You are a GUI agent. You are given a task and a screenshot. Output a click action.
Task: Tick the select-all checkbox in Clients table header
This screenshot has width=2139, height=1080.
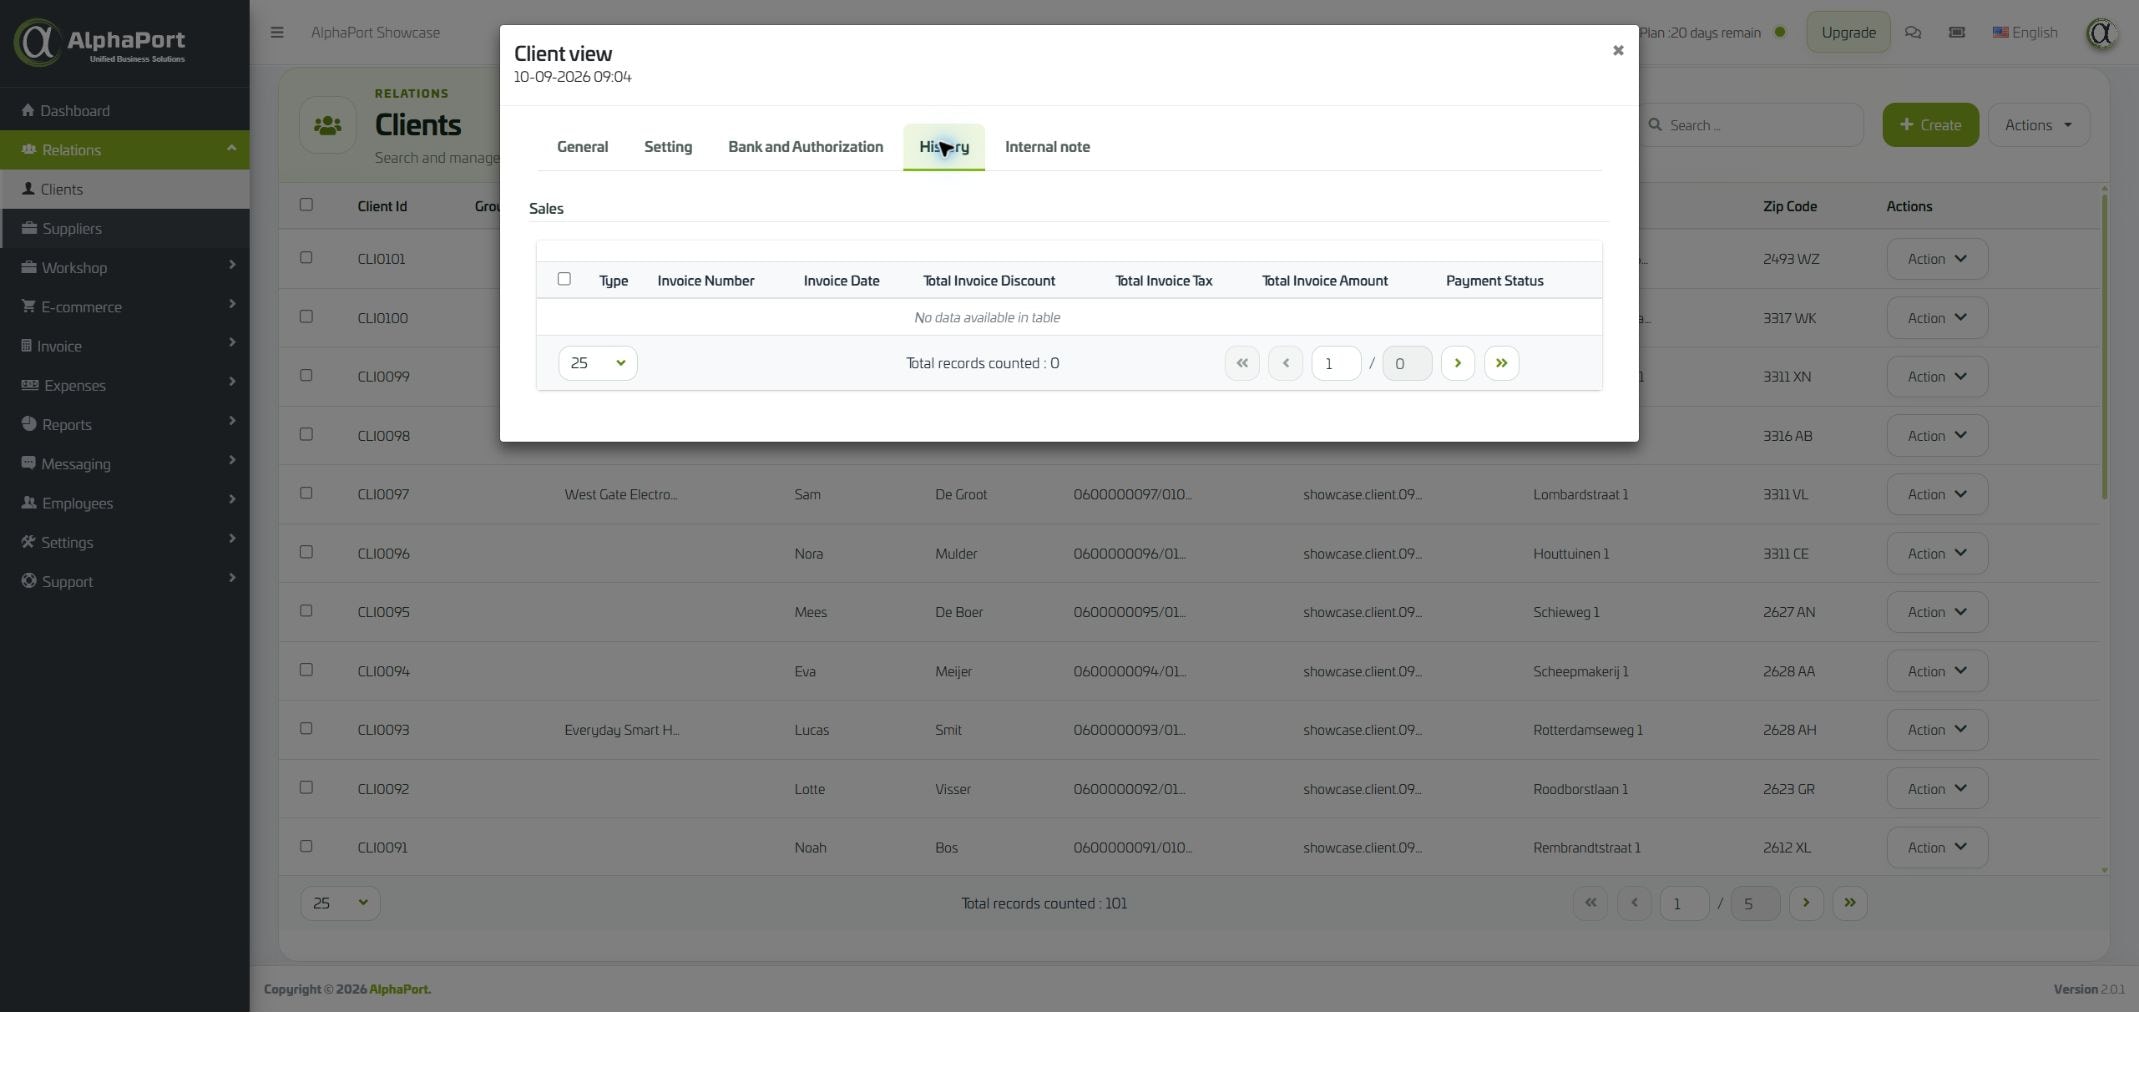[x=306, y=205]
